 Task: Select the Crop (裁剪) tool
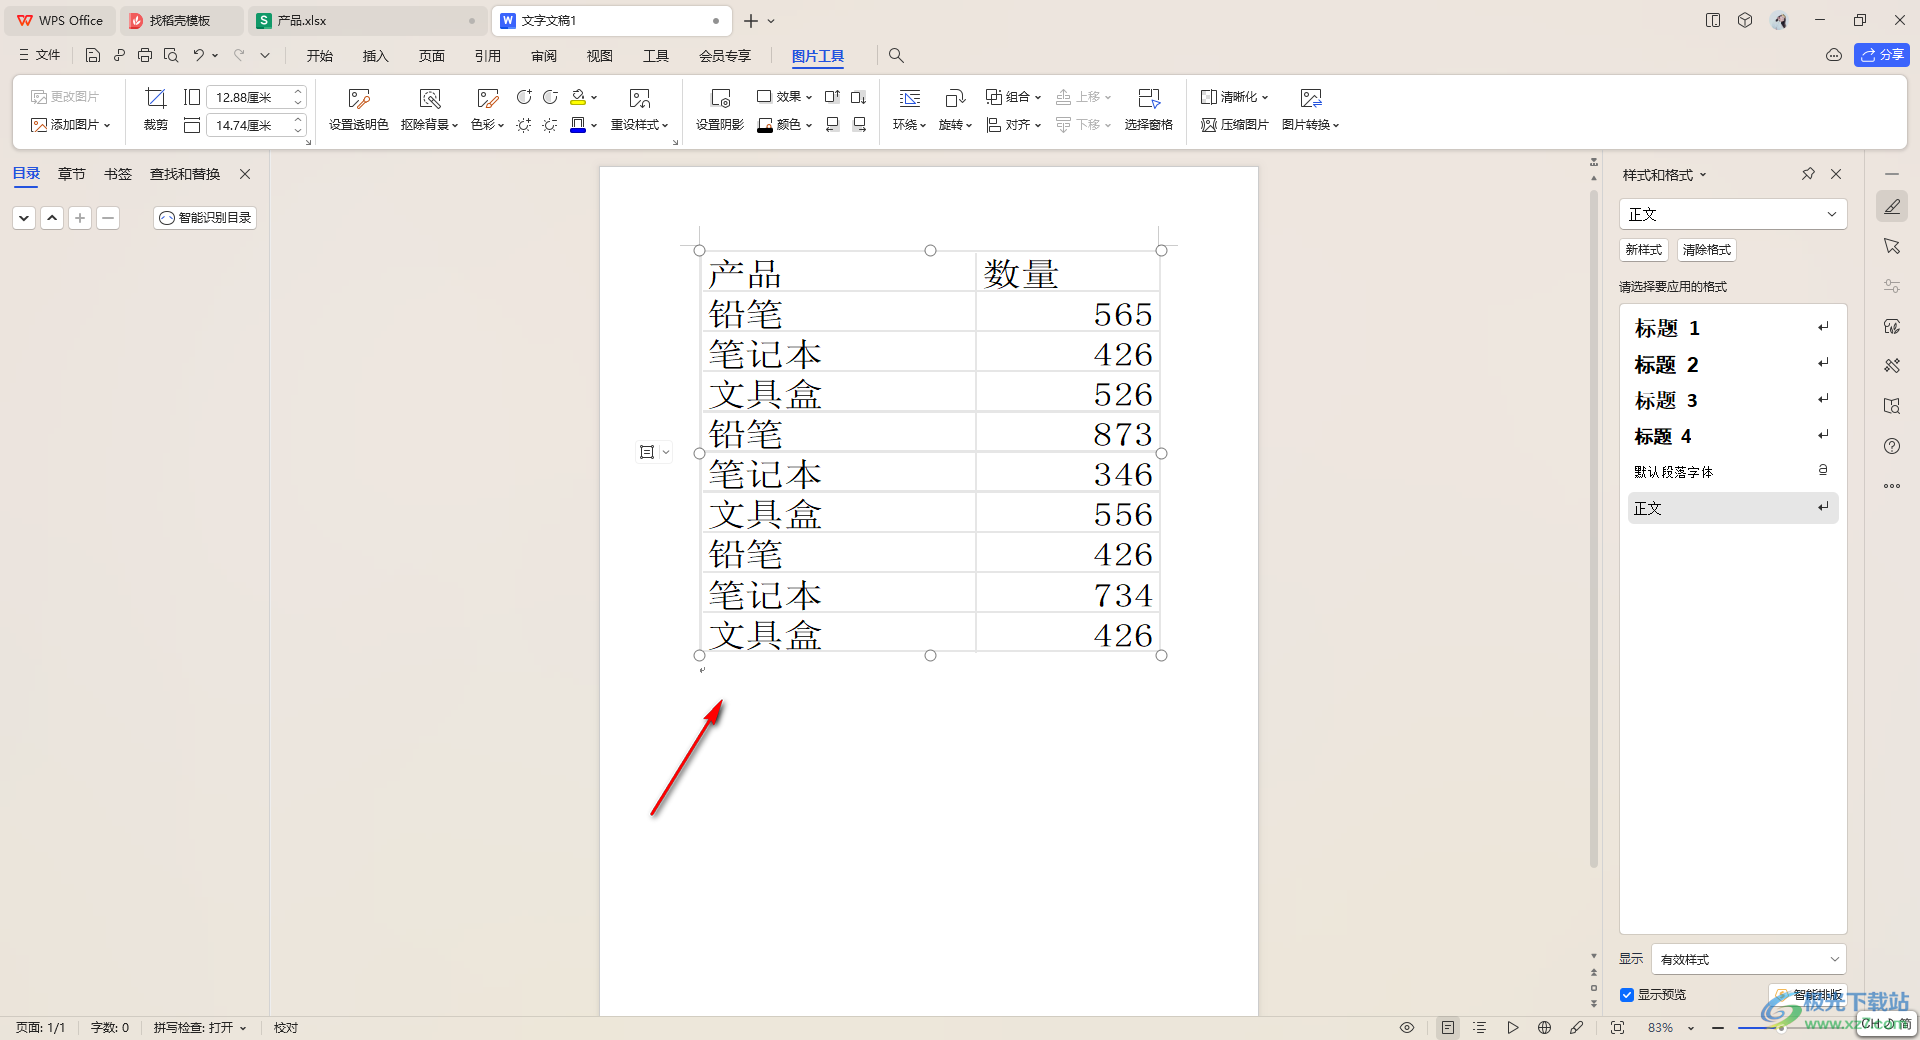pyautogui.click(x=155, y=109)
